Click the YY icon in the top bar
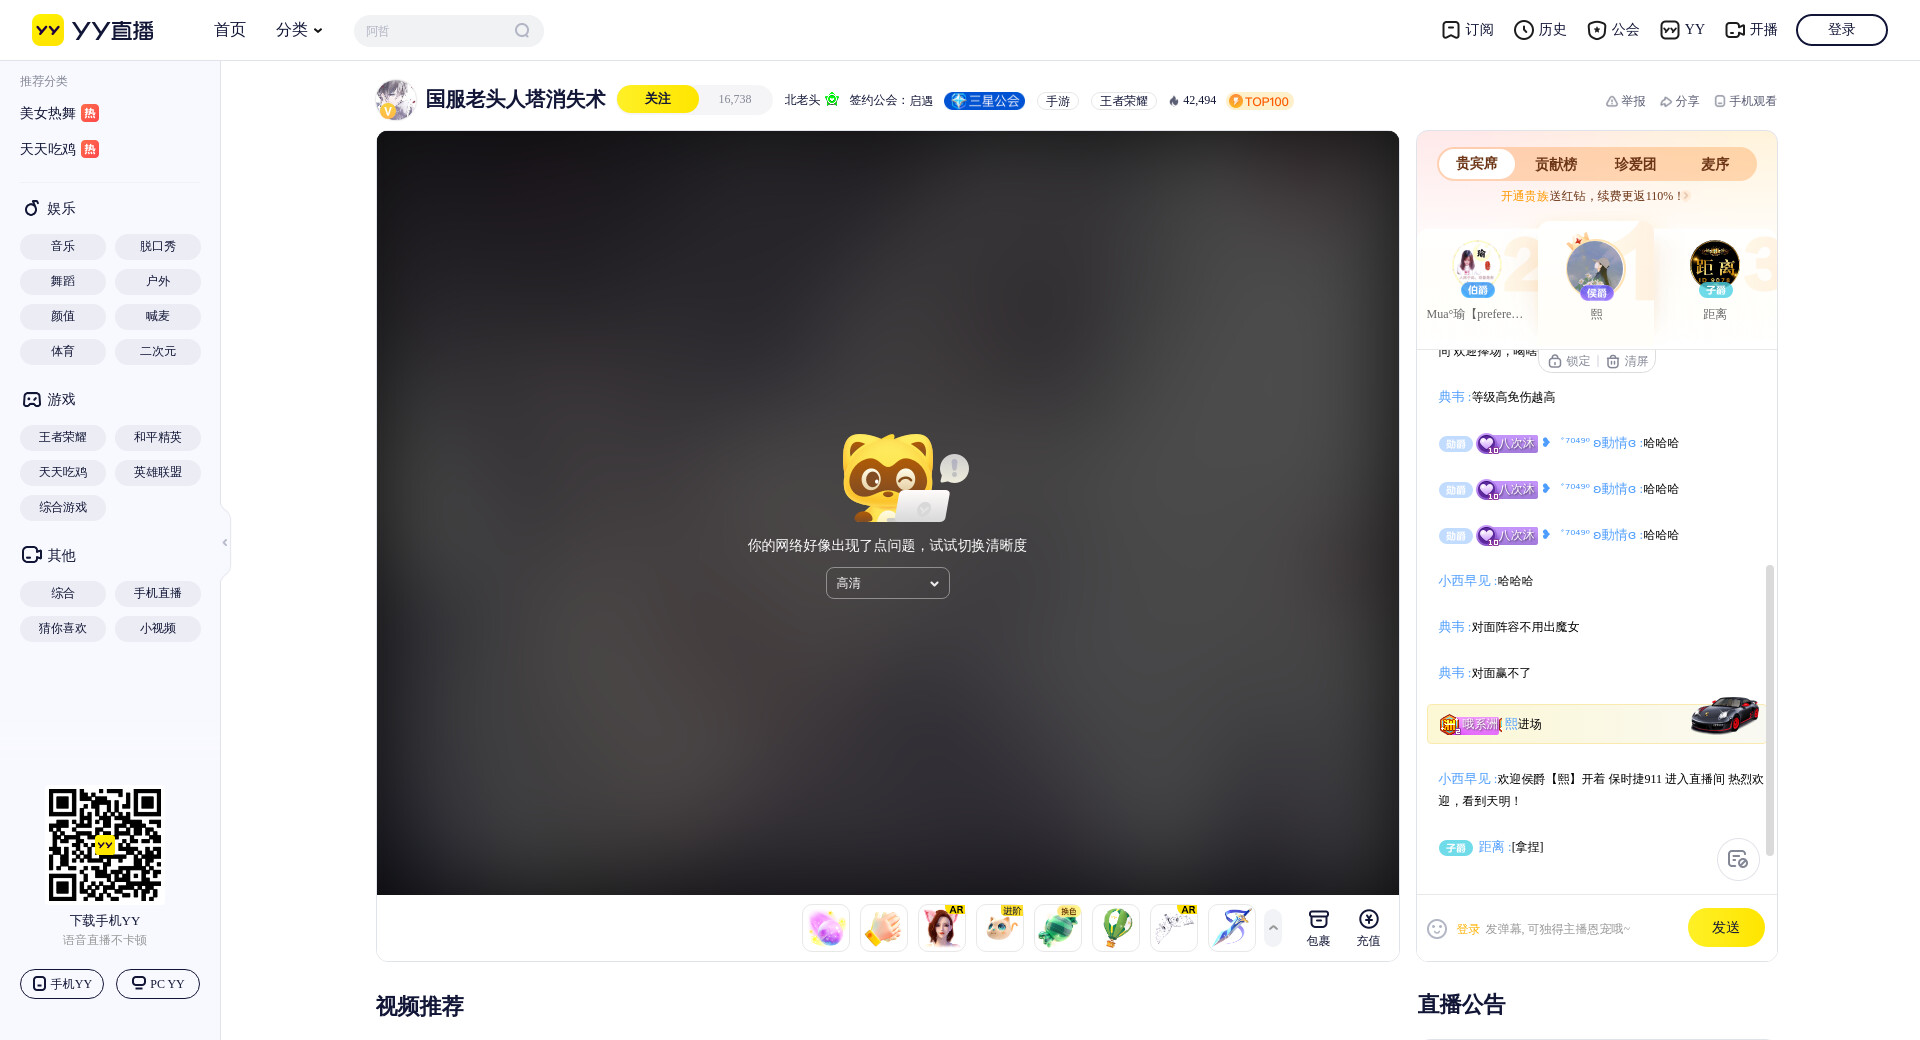Viewport: 1920px width, 1040px height. pos(1682,30)
